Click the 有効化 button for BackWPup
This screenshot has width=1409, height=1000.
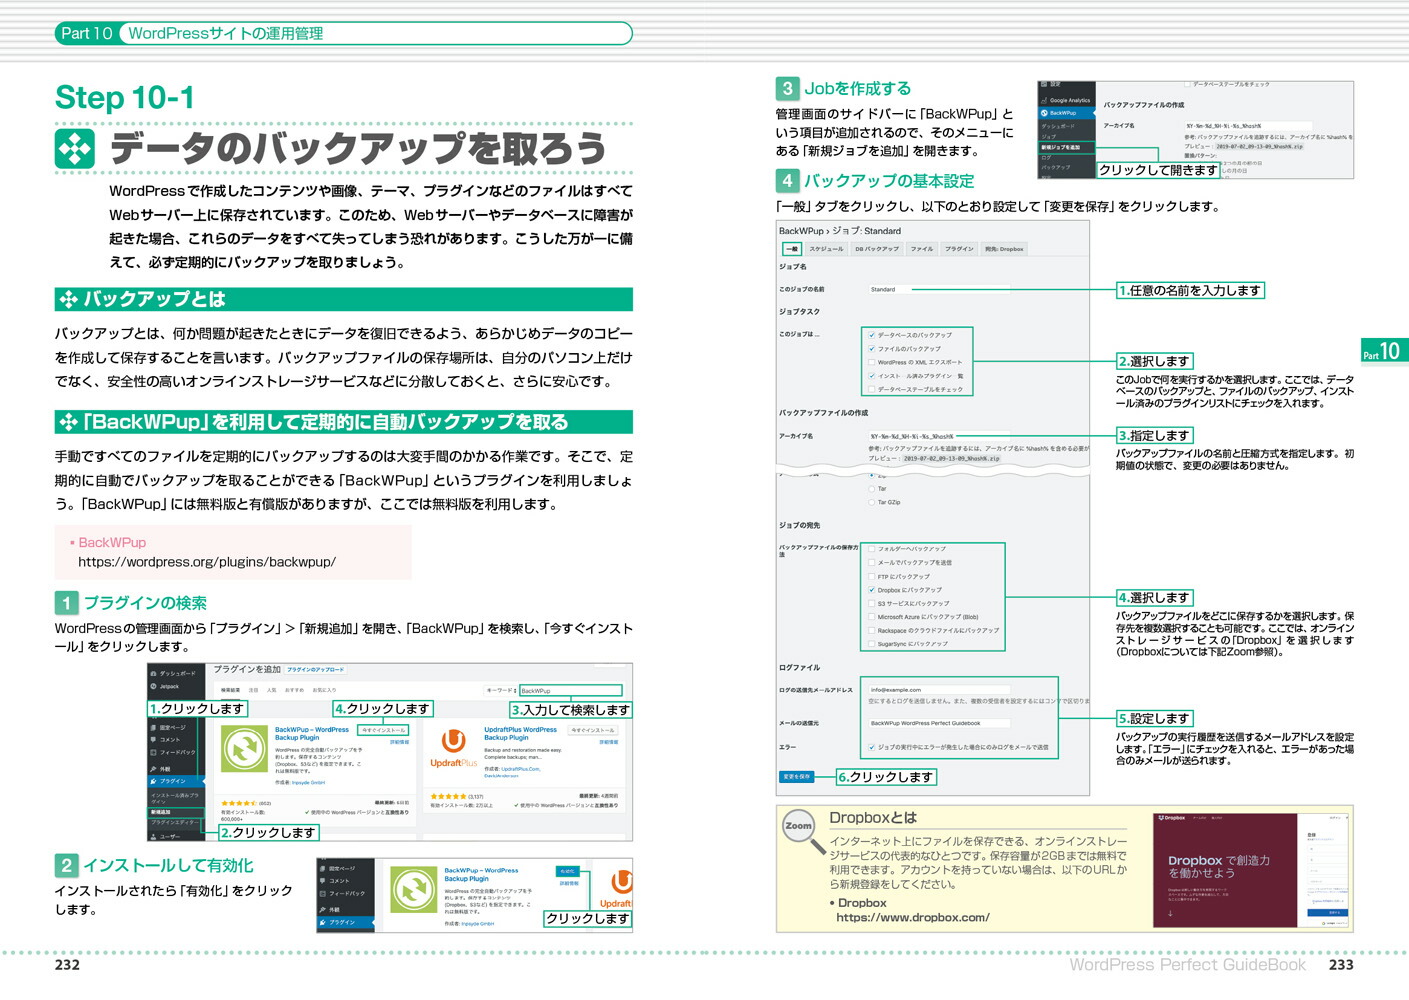click(x=568, y=871)
